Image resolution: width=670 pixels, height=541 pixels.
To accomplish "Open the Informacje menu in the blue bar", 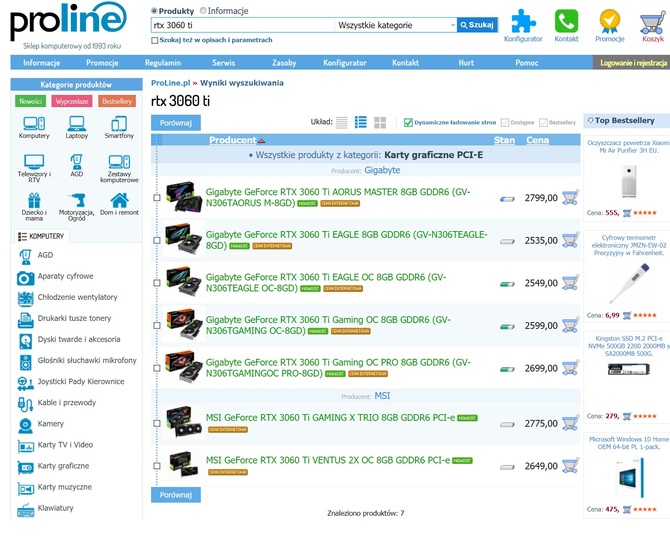I will tap(41, 63).
